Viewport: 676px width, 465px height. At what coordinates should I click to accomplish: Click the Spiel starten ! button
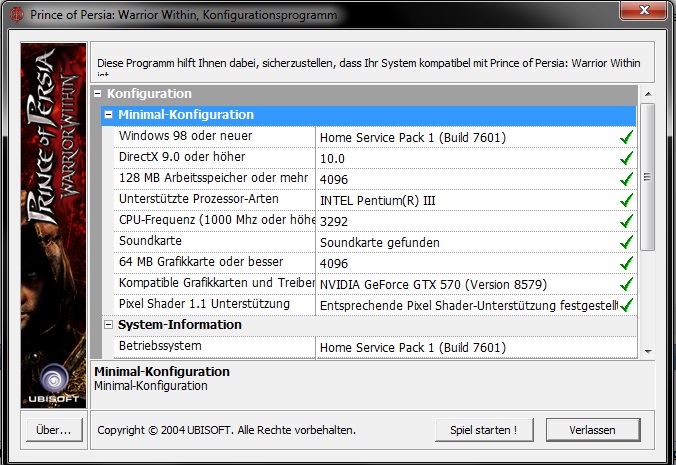coord(484,430)
